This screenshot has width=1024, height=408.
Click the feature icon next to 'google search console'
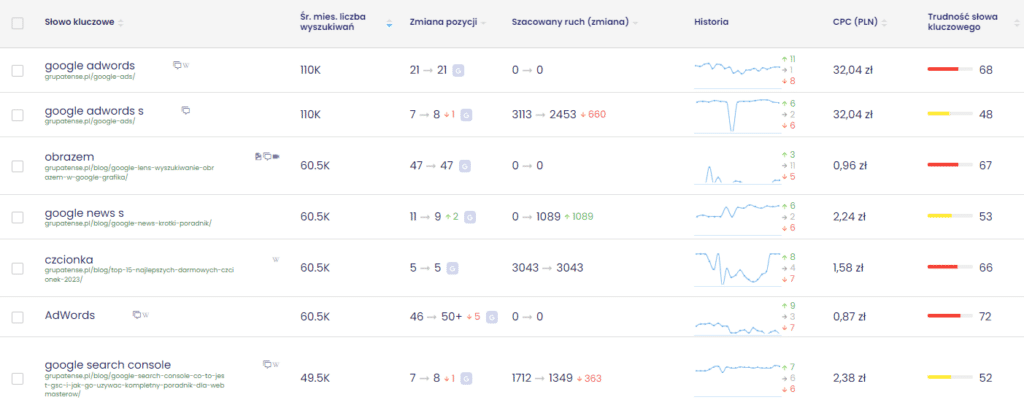[x=266, y=364]
